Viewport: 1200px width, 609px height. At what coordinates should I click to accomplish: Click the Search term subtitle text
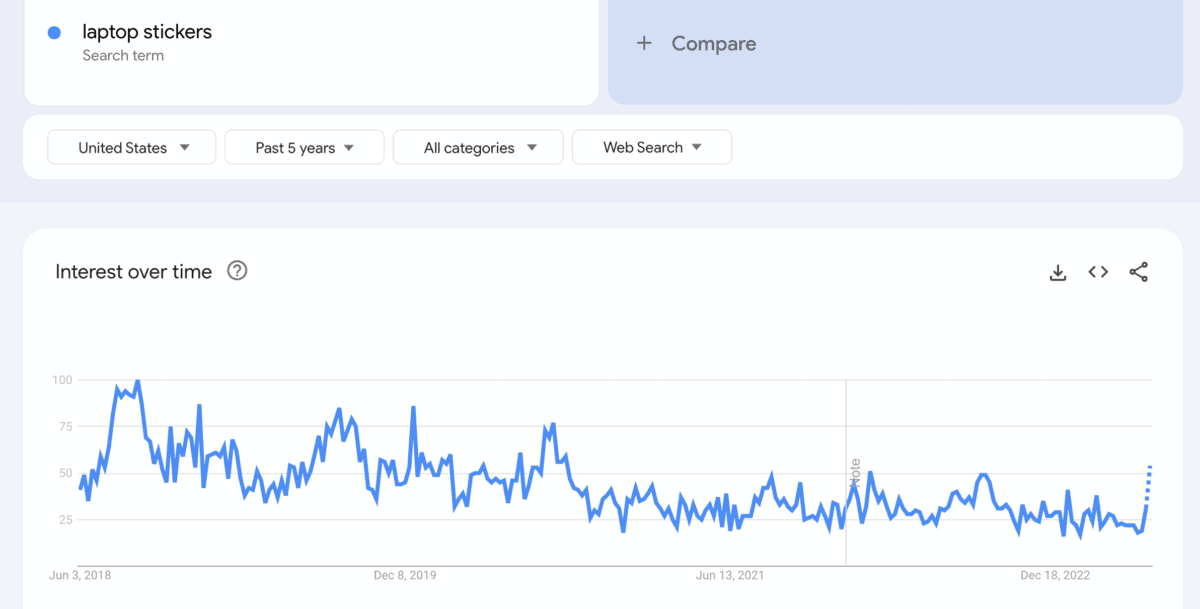tap(123, 56)
